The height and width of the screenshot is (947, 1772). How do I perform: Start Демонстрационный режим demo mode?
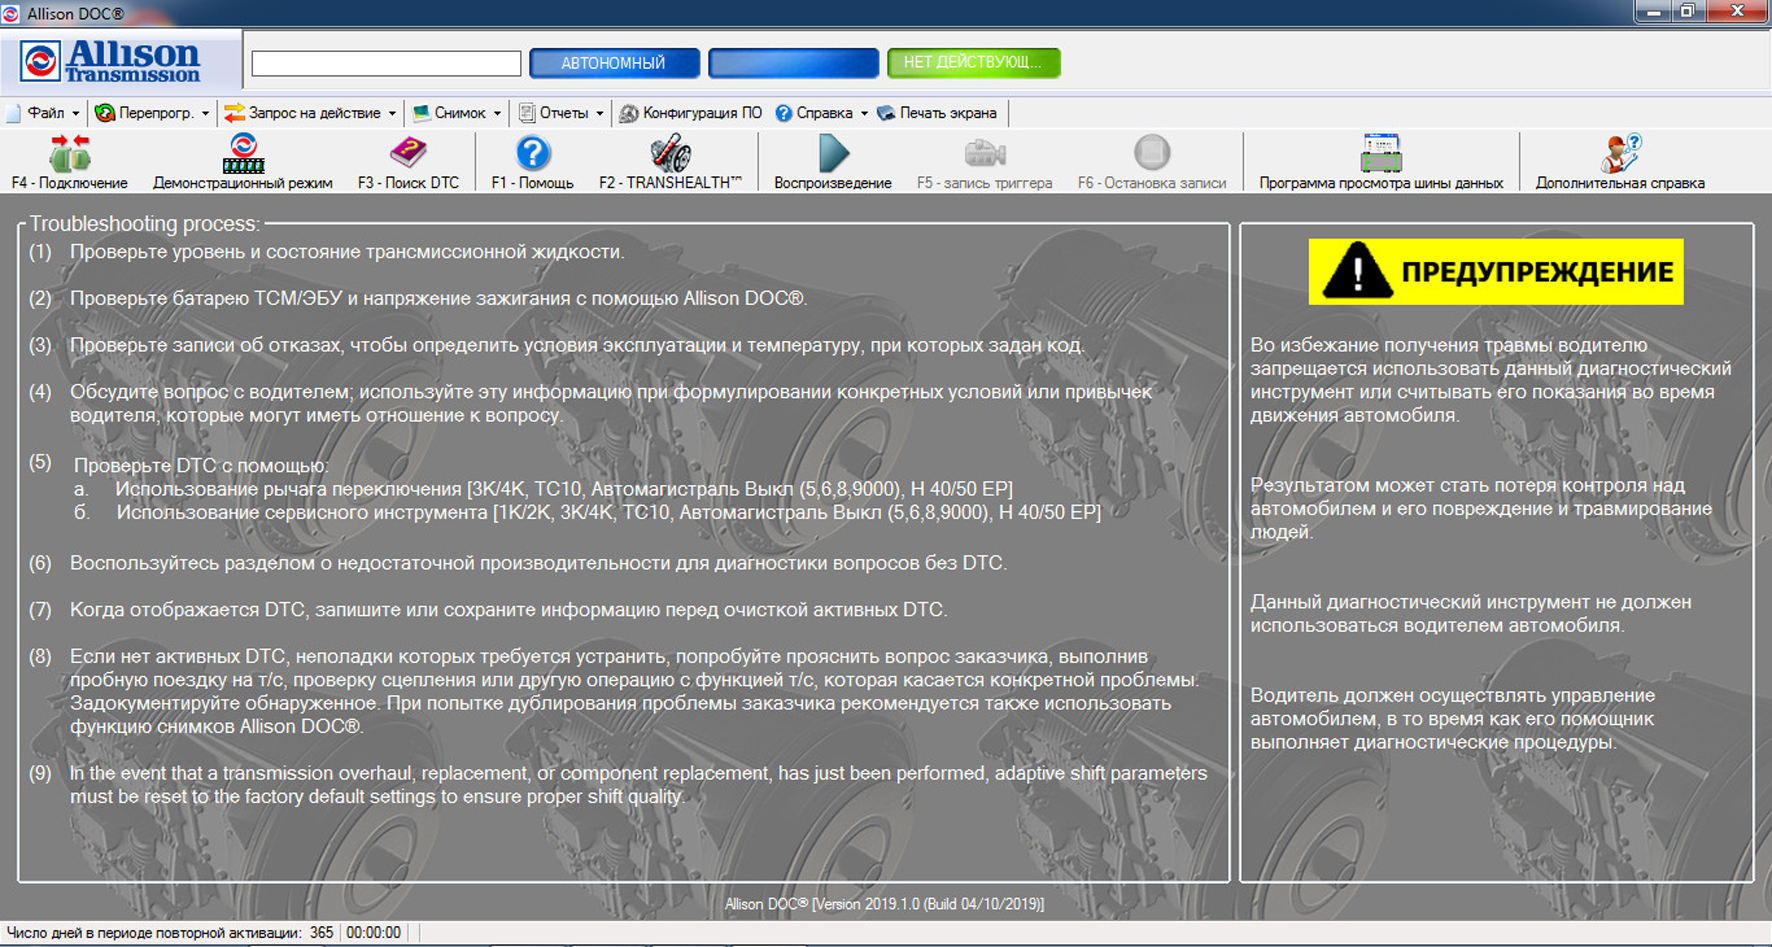(242, 155)
